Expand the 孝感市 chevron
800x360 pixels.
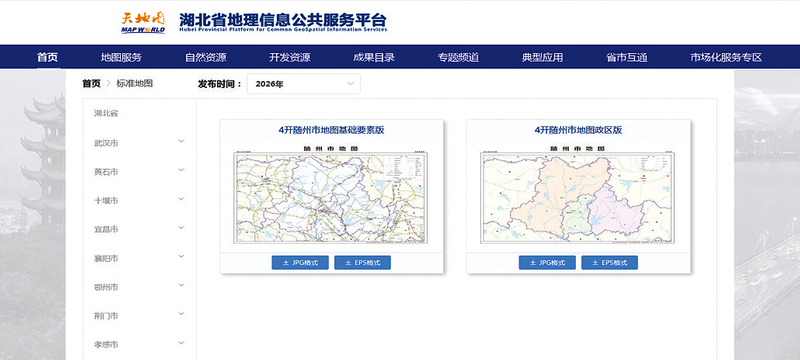pyautogui.click(x=181, y=343)
